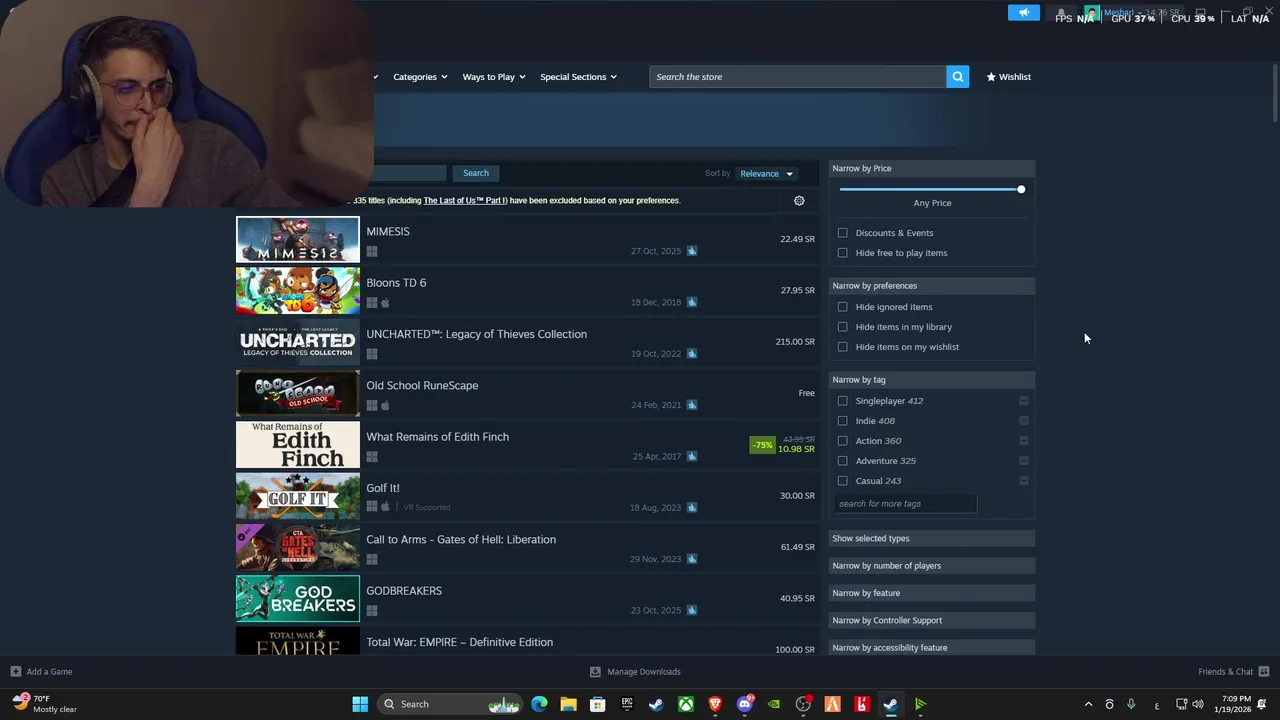1280x720 pixels.
Task: Click the review icon on Golf It! row
Action: pos(692,508)
